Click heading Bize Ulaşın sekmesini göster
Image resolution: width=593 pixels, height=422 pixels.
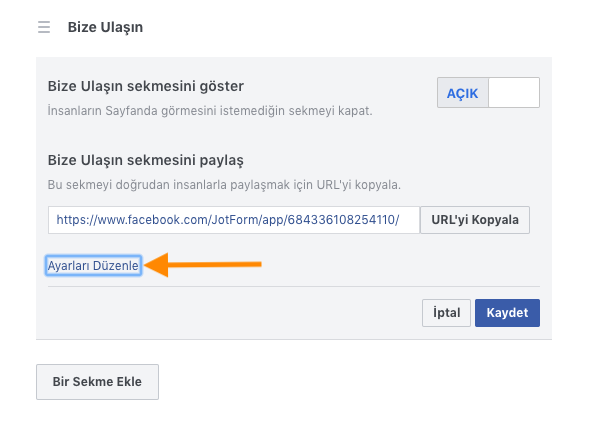pyautogui.click(x=146, y=86)
